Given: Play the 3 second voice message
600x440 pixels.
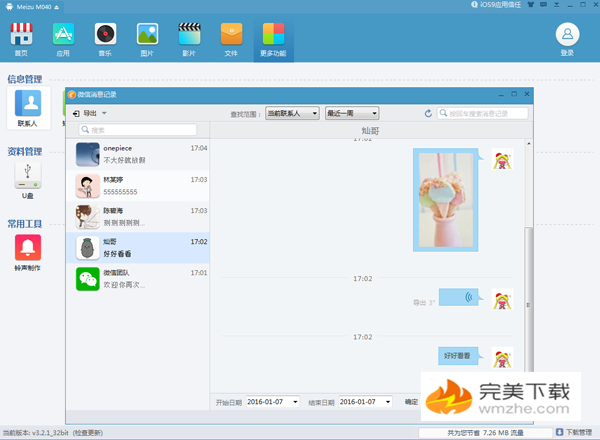Looking at the screenshot, I should click(x=458, y=297).
